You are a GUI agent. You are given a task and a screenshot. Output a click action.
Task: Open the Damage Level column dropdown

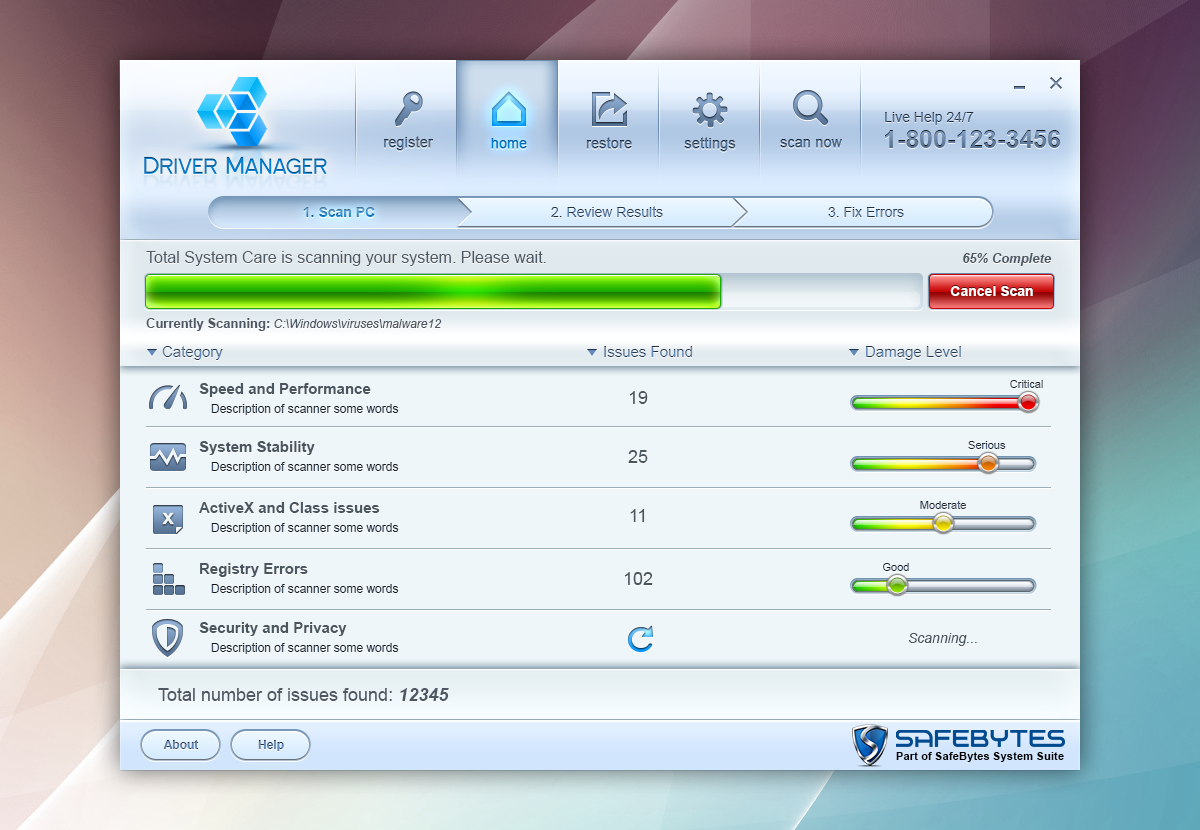854,352
